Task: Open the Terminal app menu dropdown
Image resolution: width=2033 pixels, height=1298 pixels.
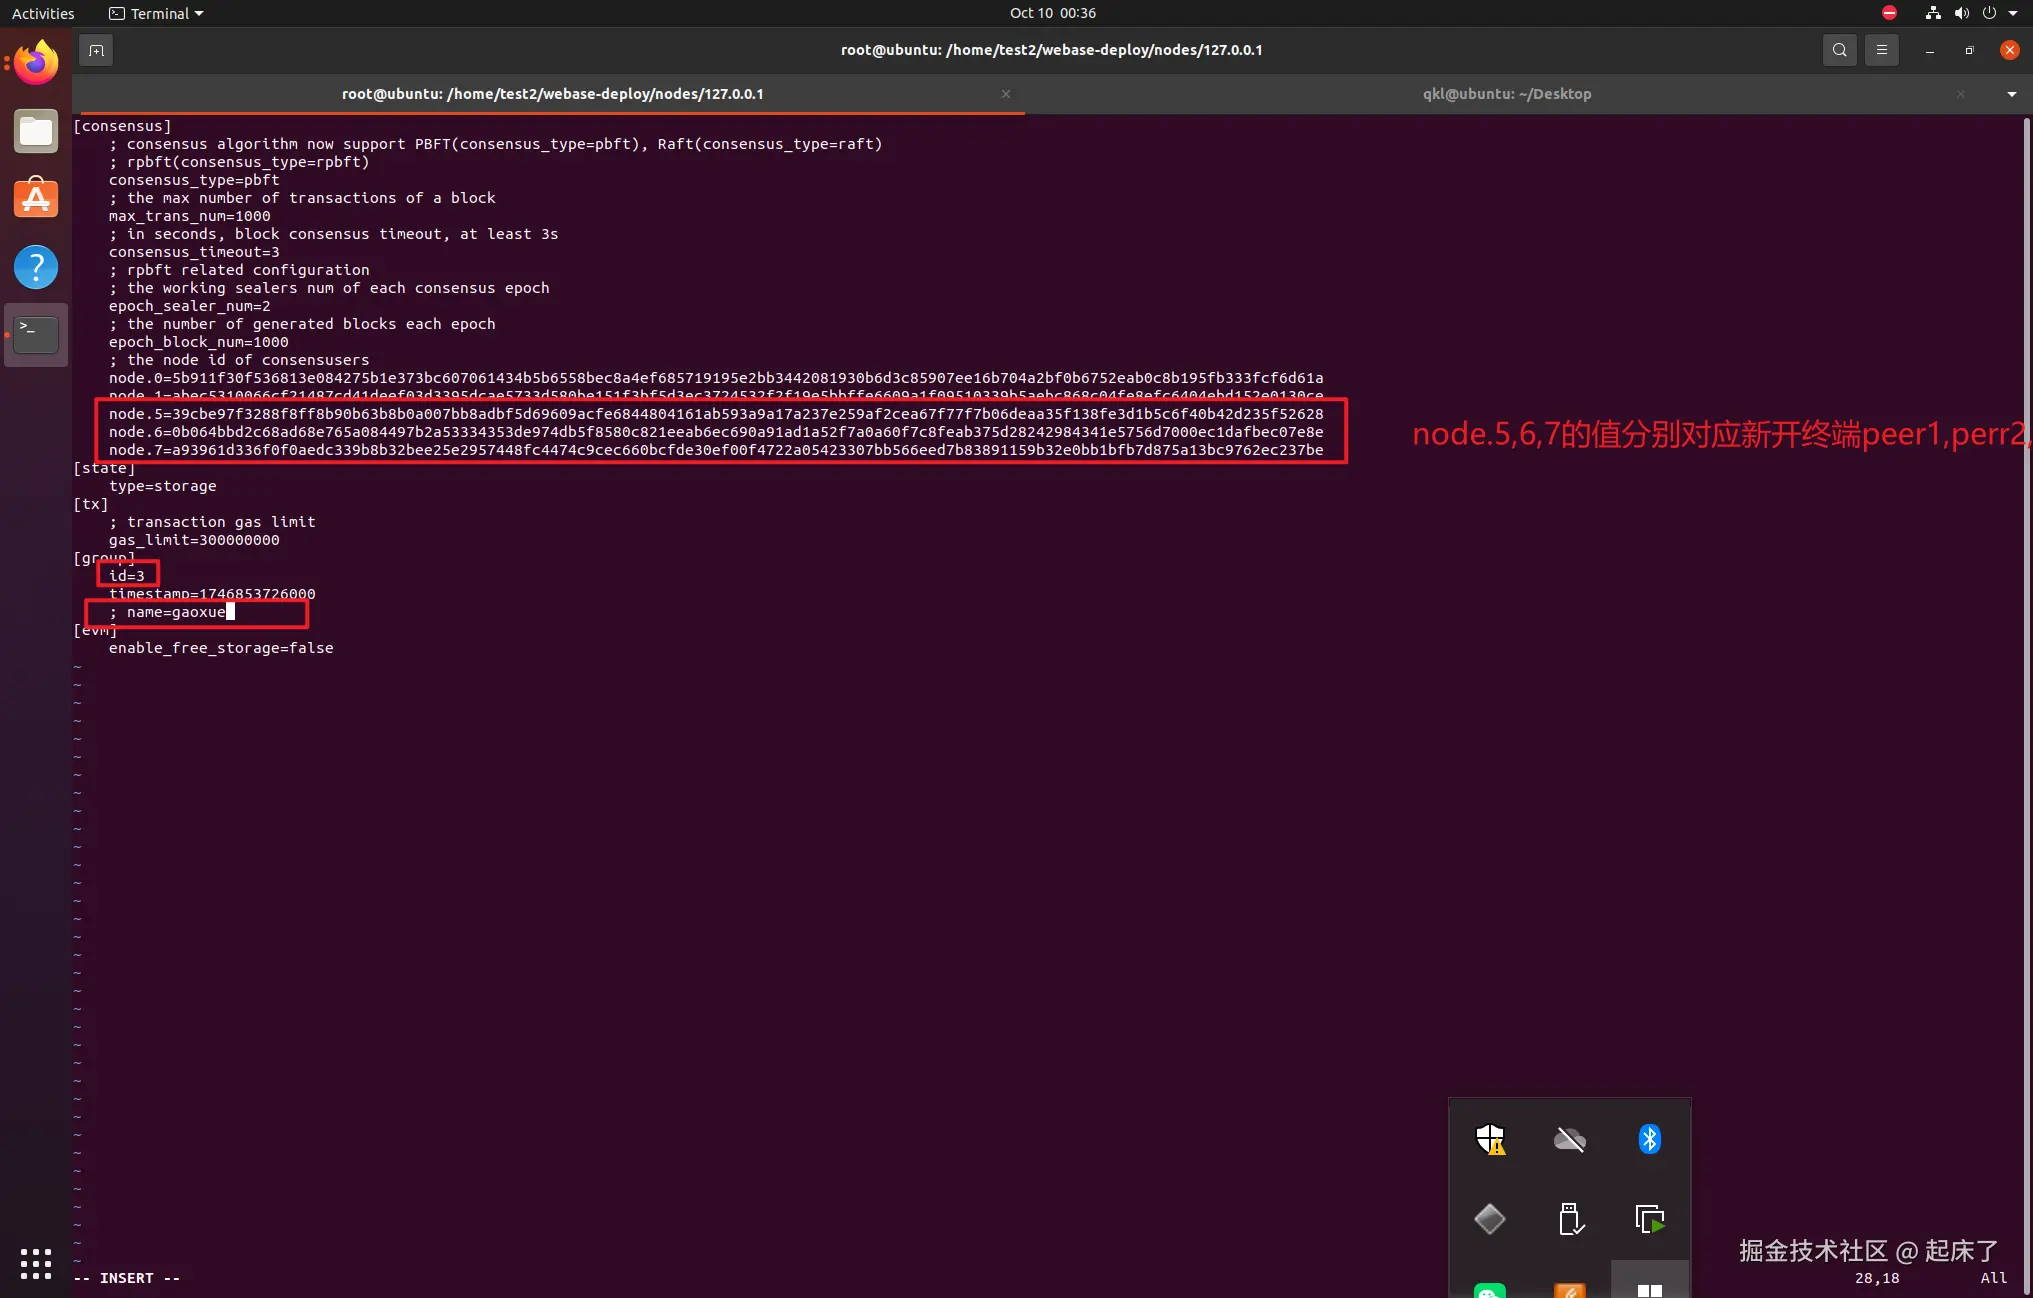Action: 157,13
